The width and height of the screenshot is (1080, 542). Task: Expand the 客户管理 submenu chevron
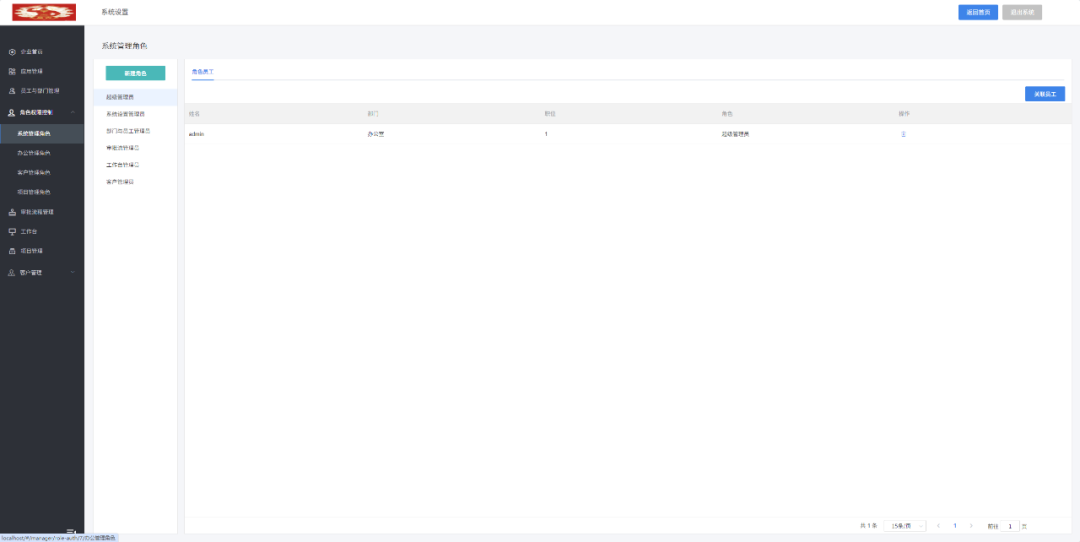(73, 273)
